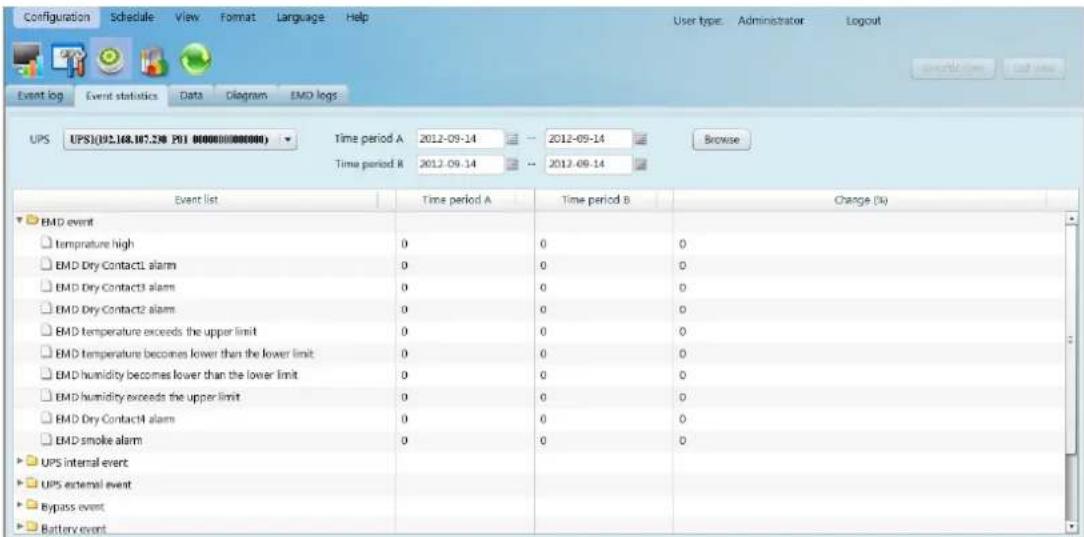Click the Logout link
This screenshot has height=537, width=1084.
(863, 21)
